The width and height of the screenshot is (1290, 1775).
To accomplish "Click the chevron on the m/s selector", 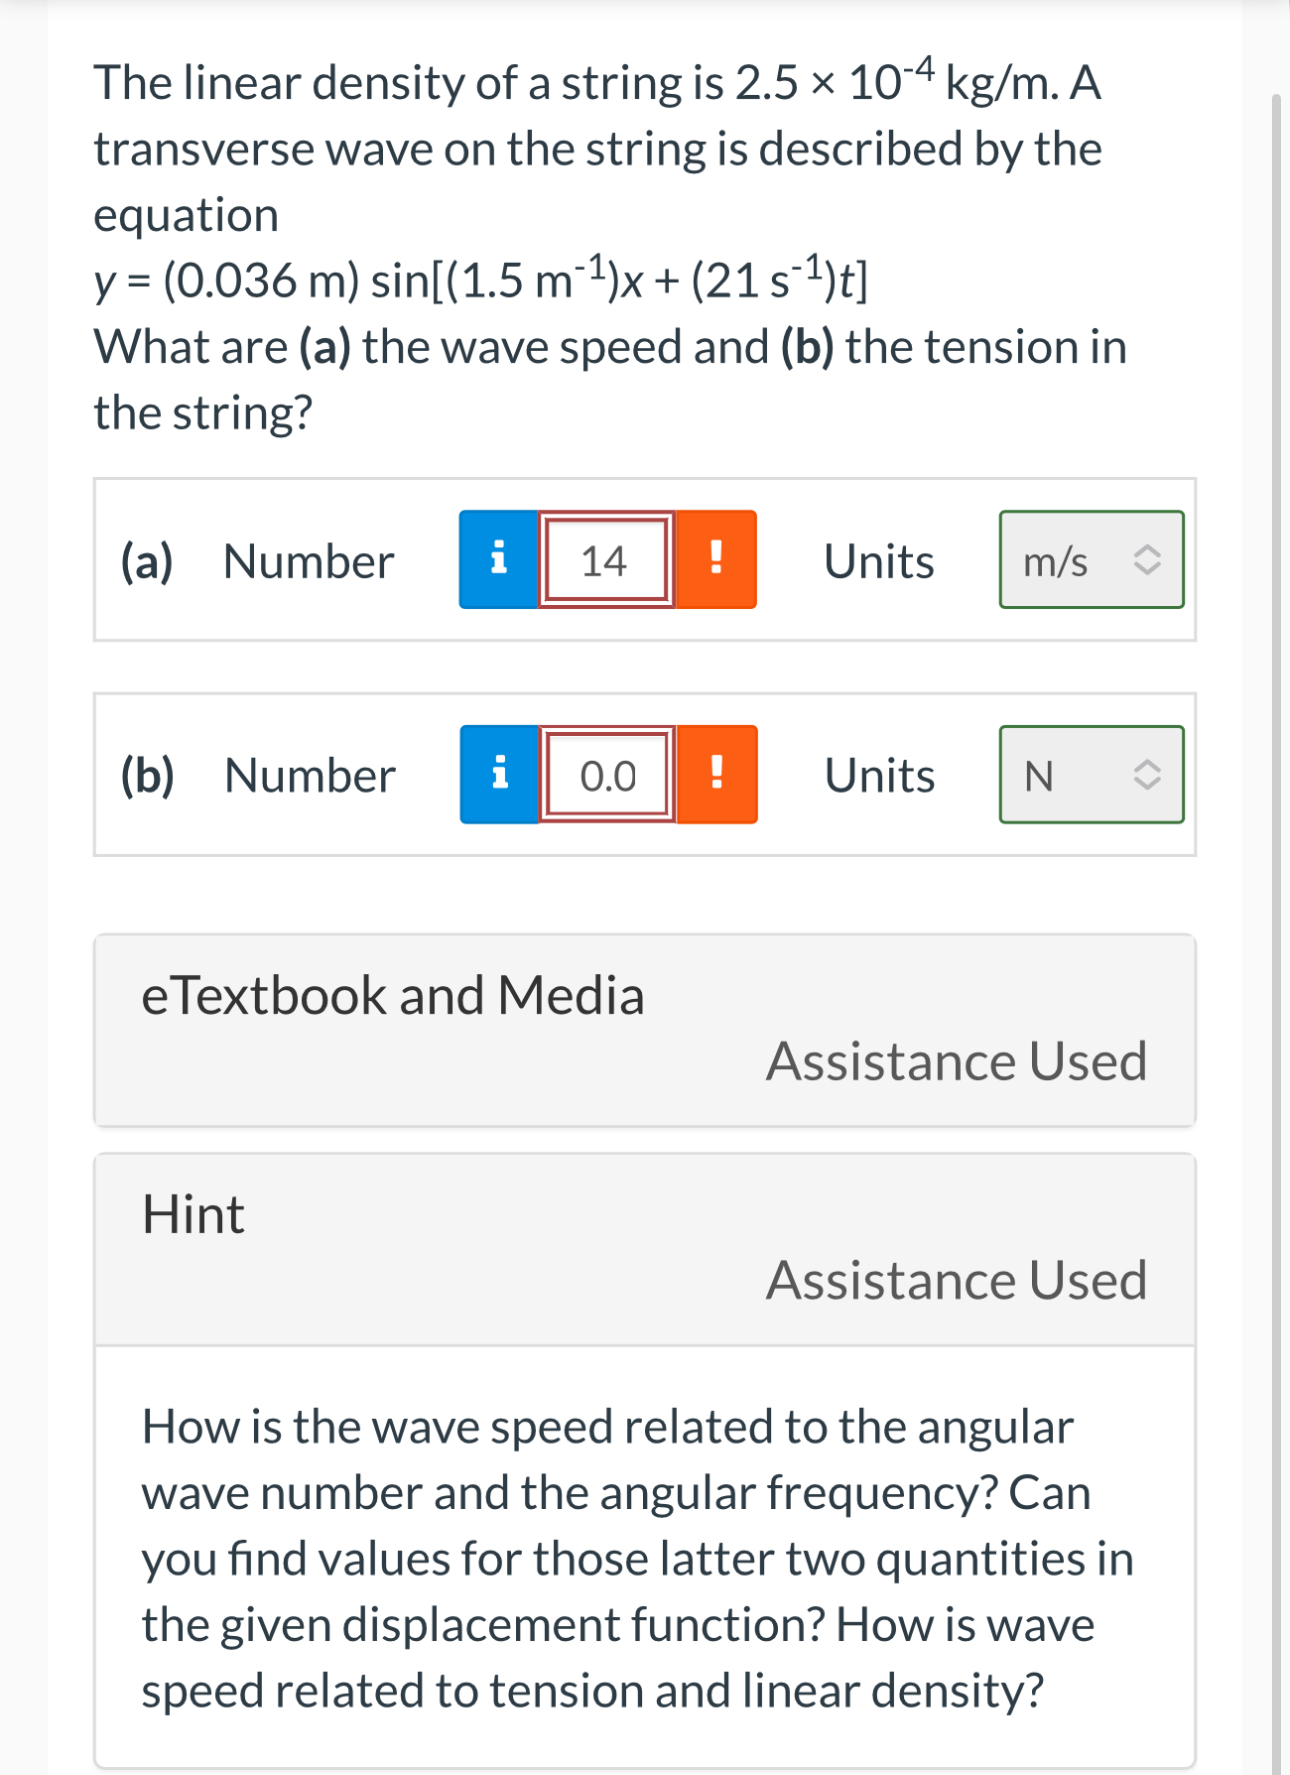I will 1146,561.
